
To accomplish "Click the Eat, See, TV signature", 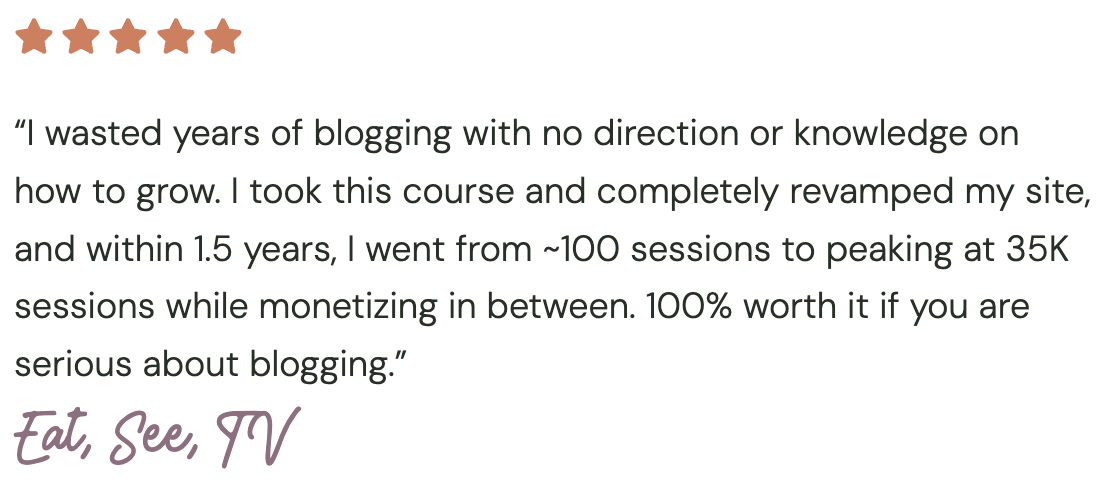I will click(x=158, y=436).
